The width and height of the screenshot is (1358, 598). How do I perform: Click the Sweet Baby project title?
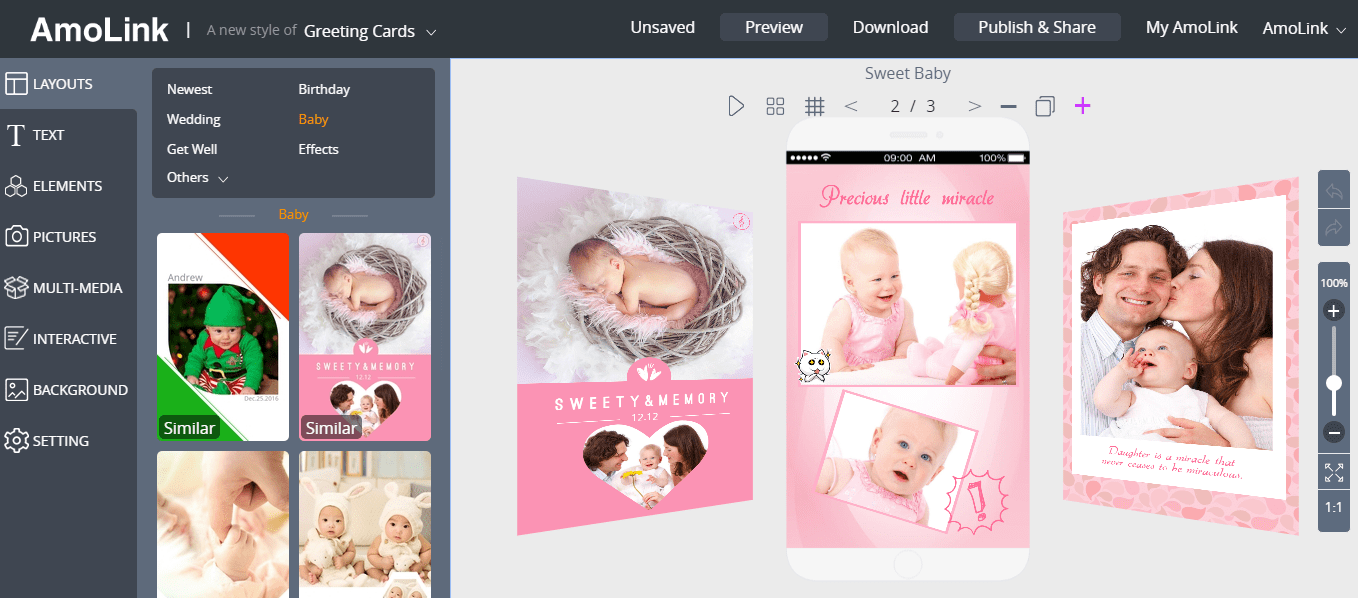(x=907, y=73)
